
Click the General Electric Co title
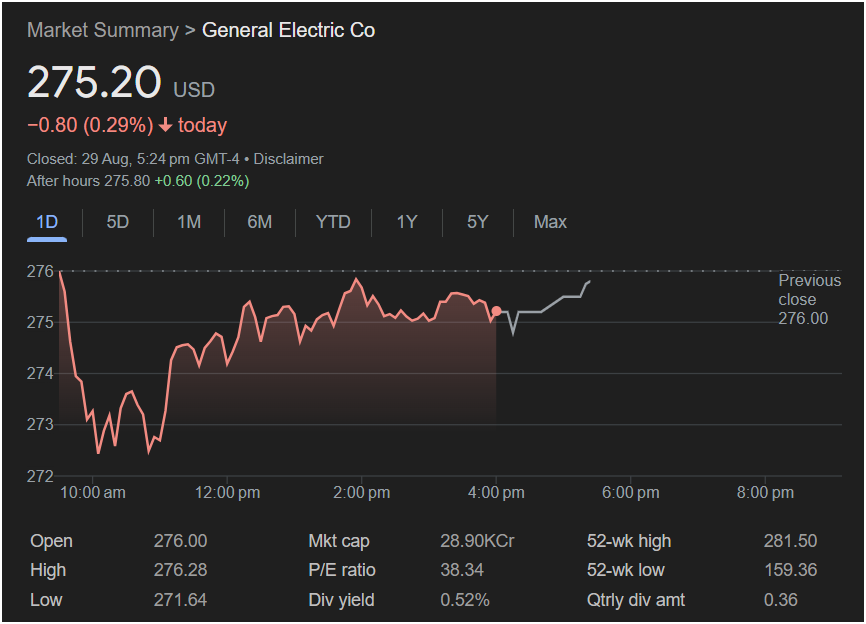[288, 30]
